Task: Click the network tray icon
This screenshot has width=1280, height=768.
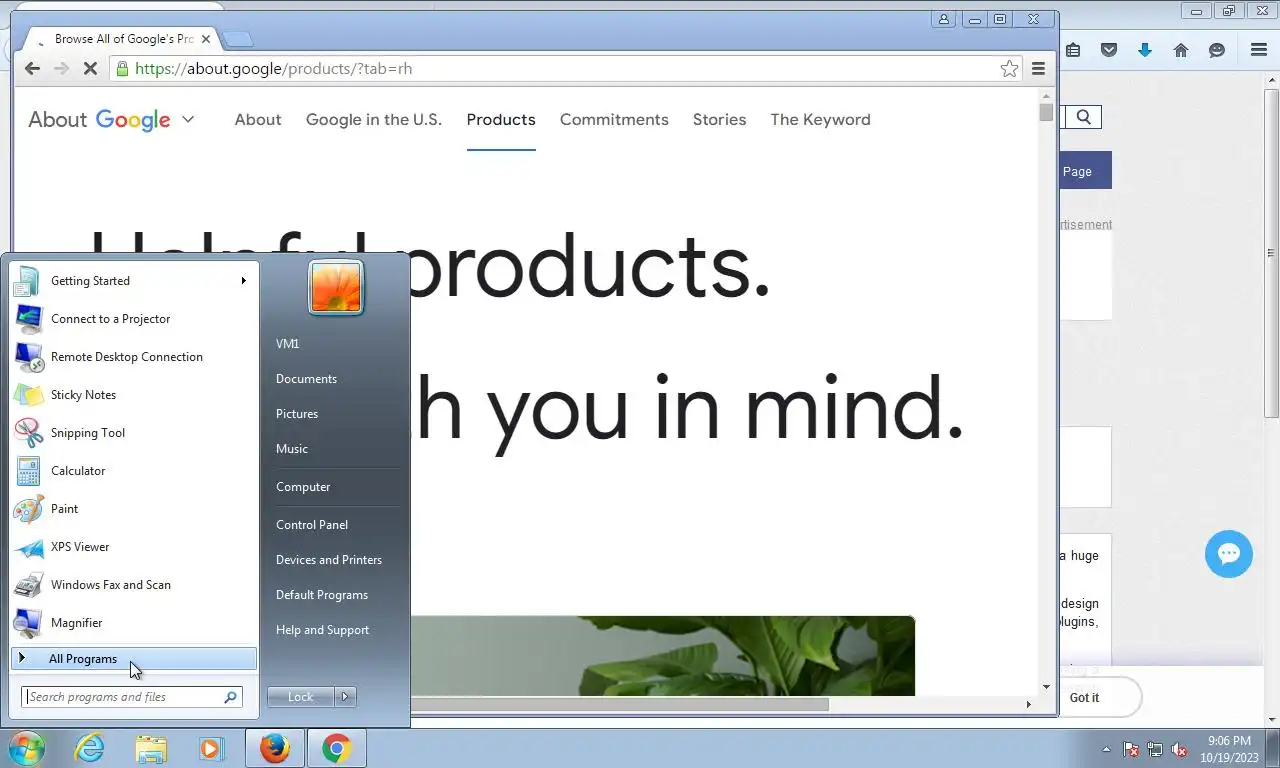Action: [x=1155, y=749]
